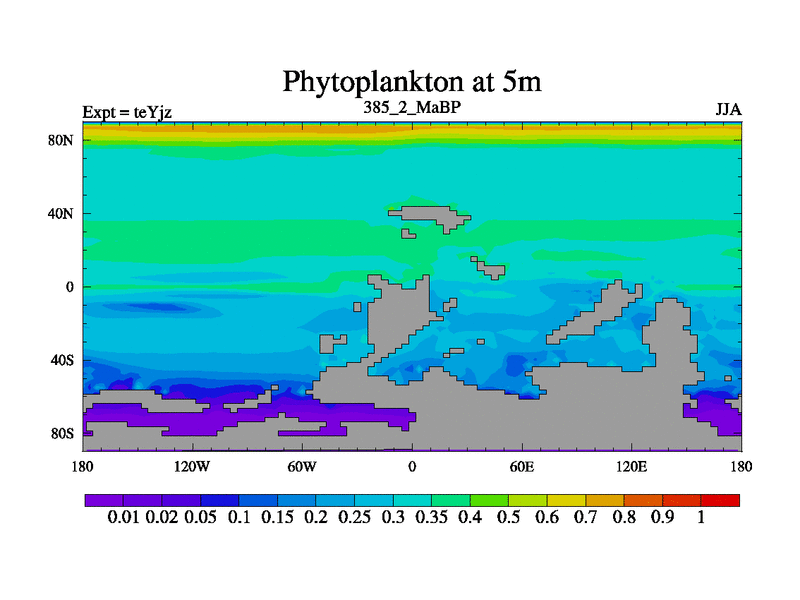
Task: Click the '60E' longitude axis label
Action: pos(521,467)
